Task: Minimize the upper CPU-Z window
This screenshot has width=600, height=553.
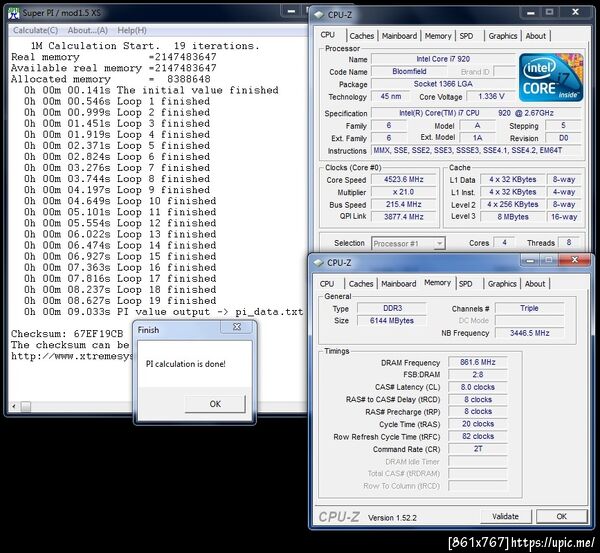Action: [530, 13]
